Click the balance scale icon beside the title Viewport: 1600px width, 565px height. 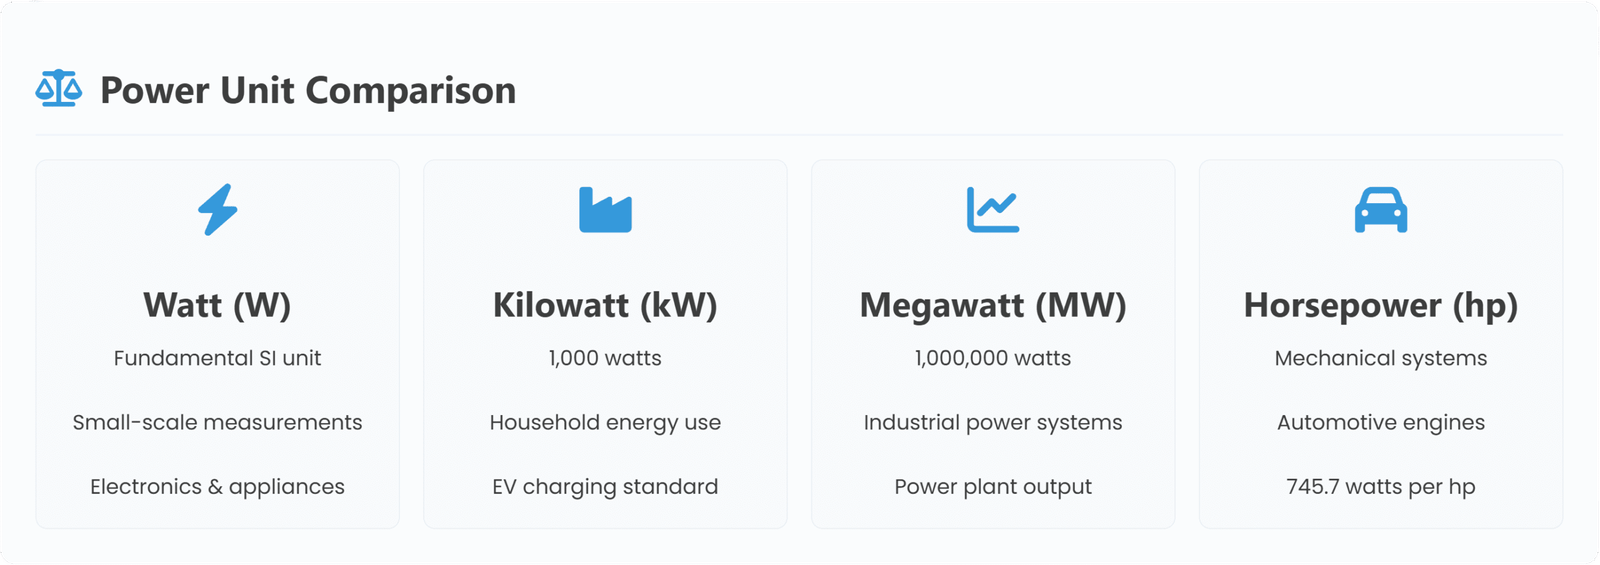58,89
